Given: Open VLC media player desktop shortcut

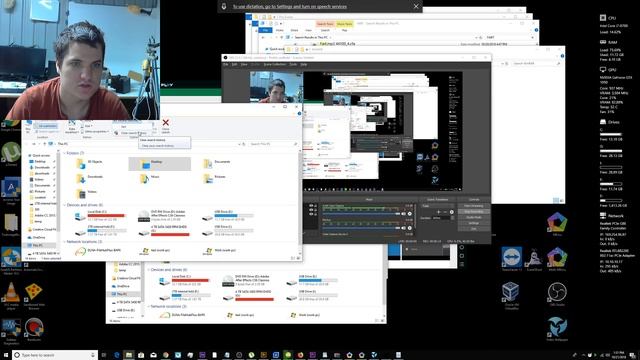Looking at the screenshot, I should pyautogui.click(x=11, y=296).
